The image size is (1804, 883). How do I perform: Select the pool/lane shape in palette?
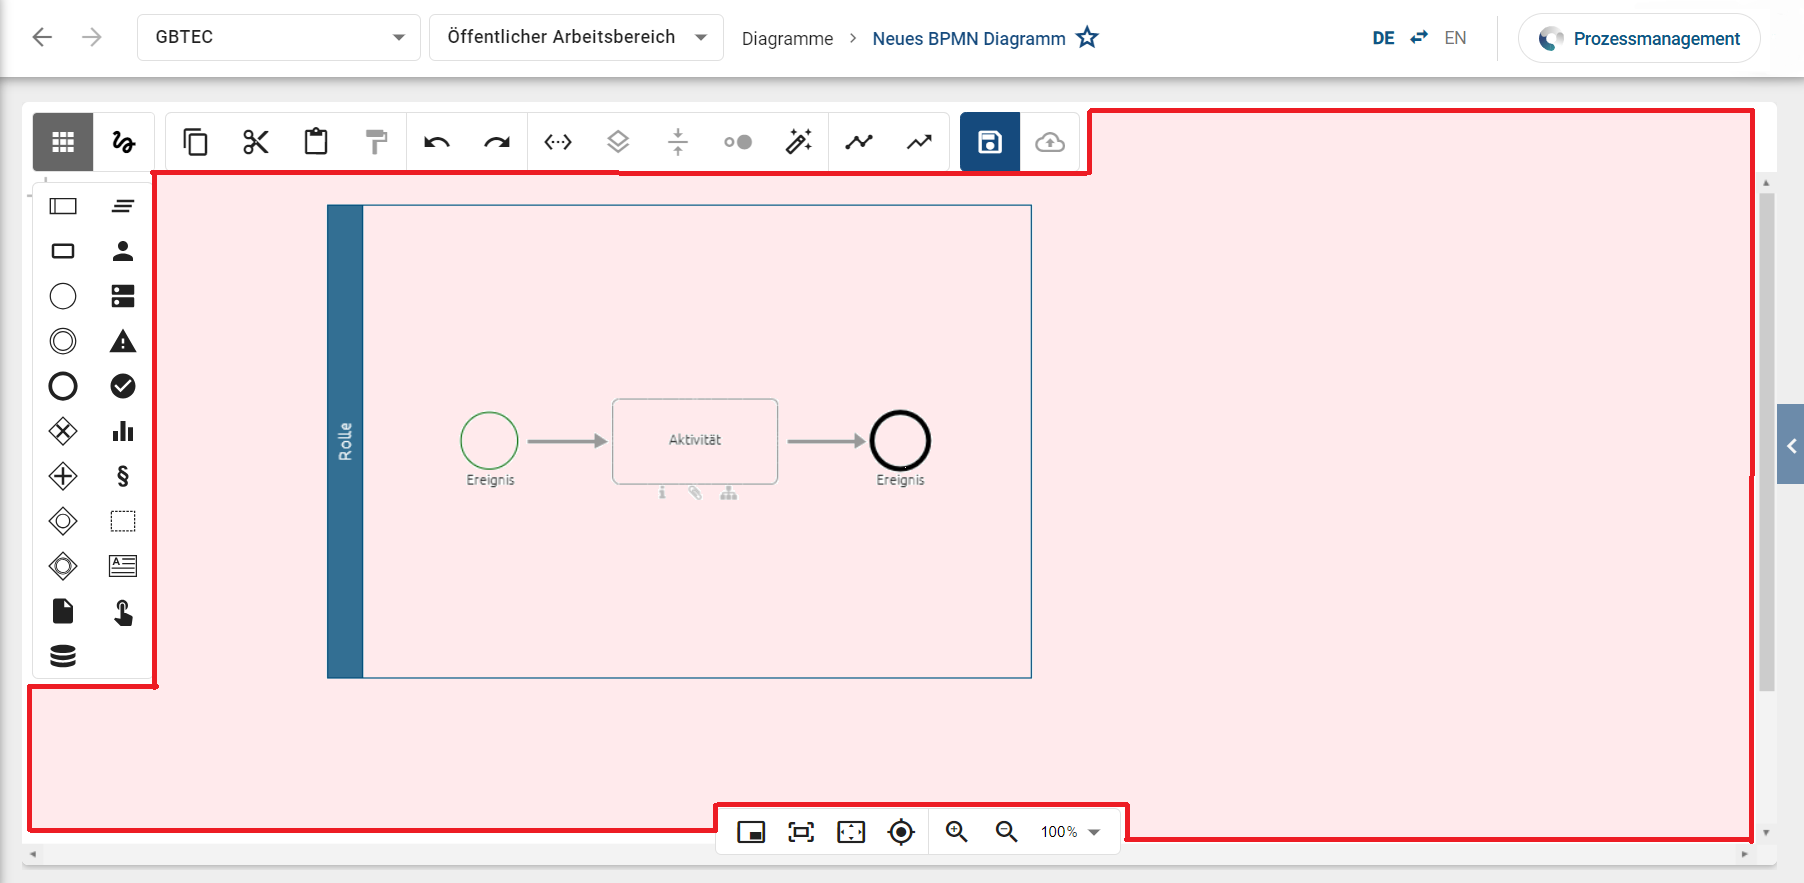coord(63,206)
